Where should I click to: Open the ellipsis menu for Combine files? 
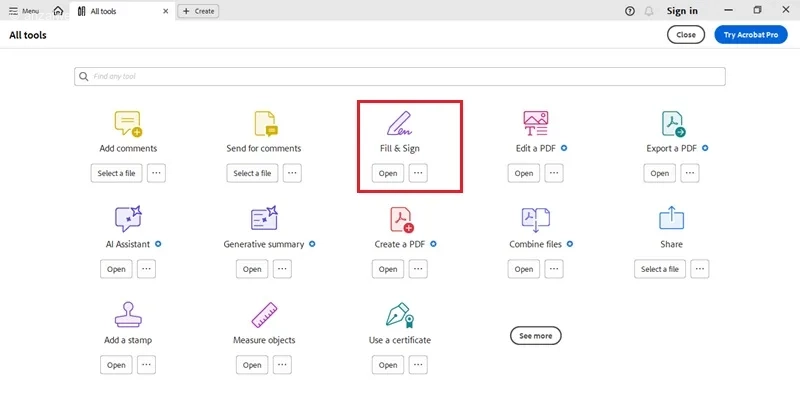(554, 269)
